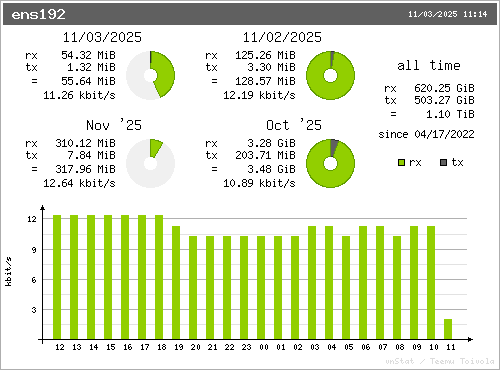Image resolution: width=500 pixels, height=370 pixels.
Task: Click the Oct '25 month heading
Action: point(294,125)
